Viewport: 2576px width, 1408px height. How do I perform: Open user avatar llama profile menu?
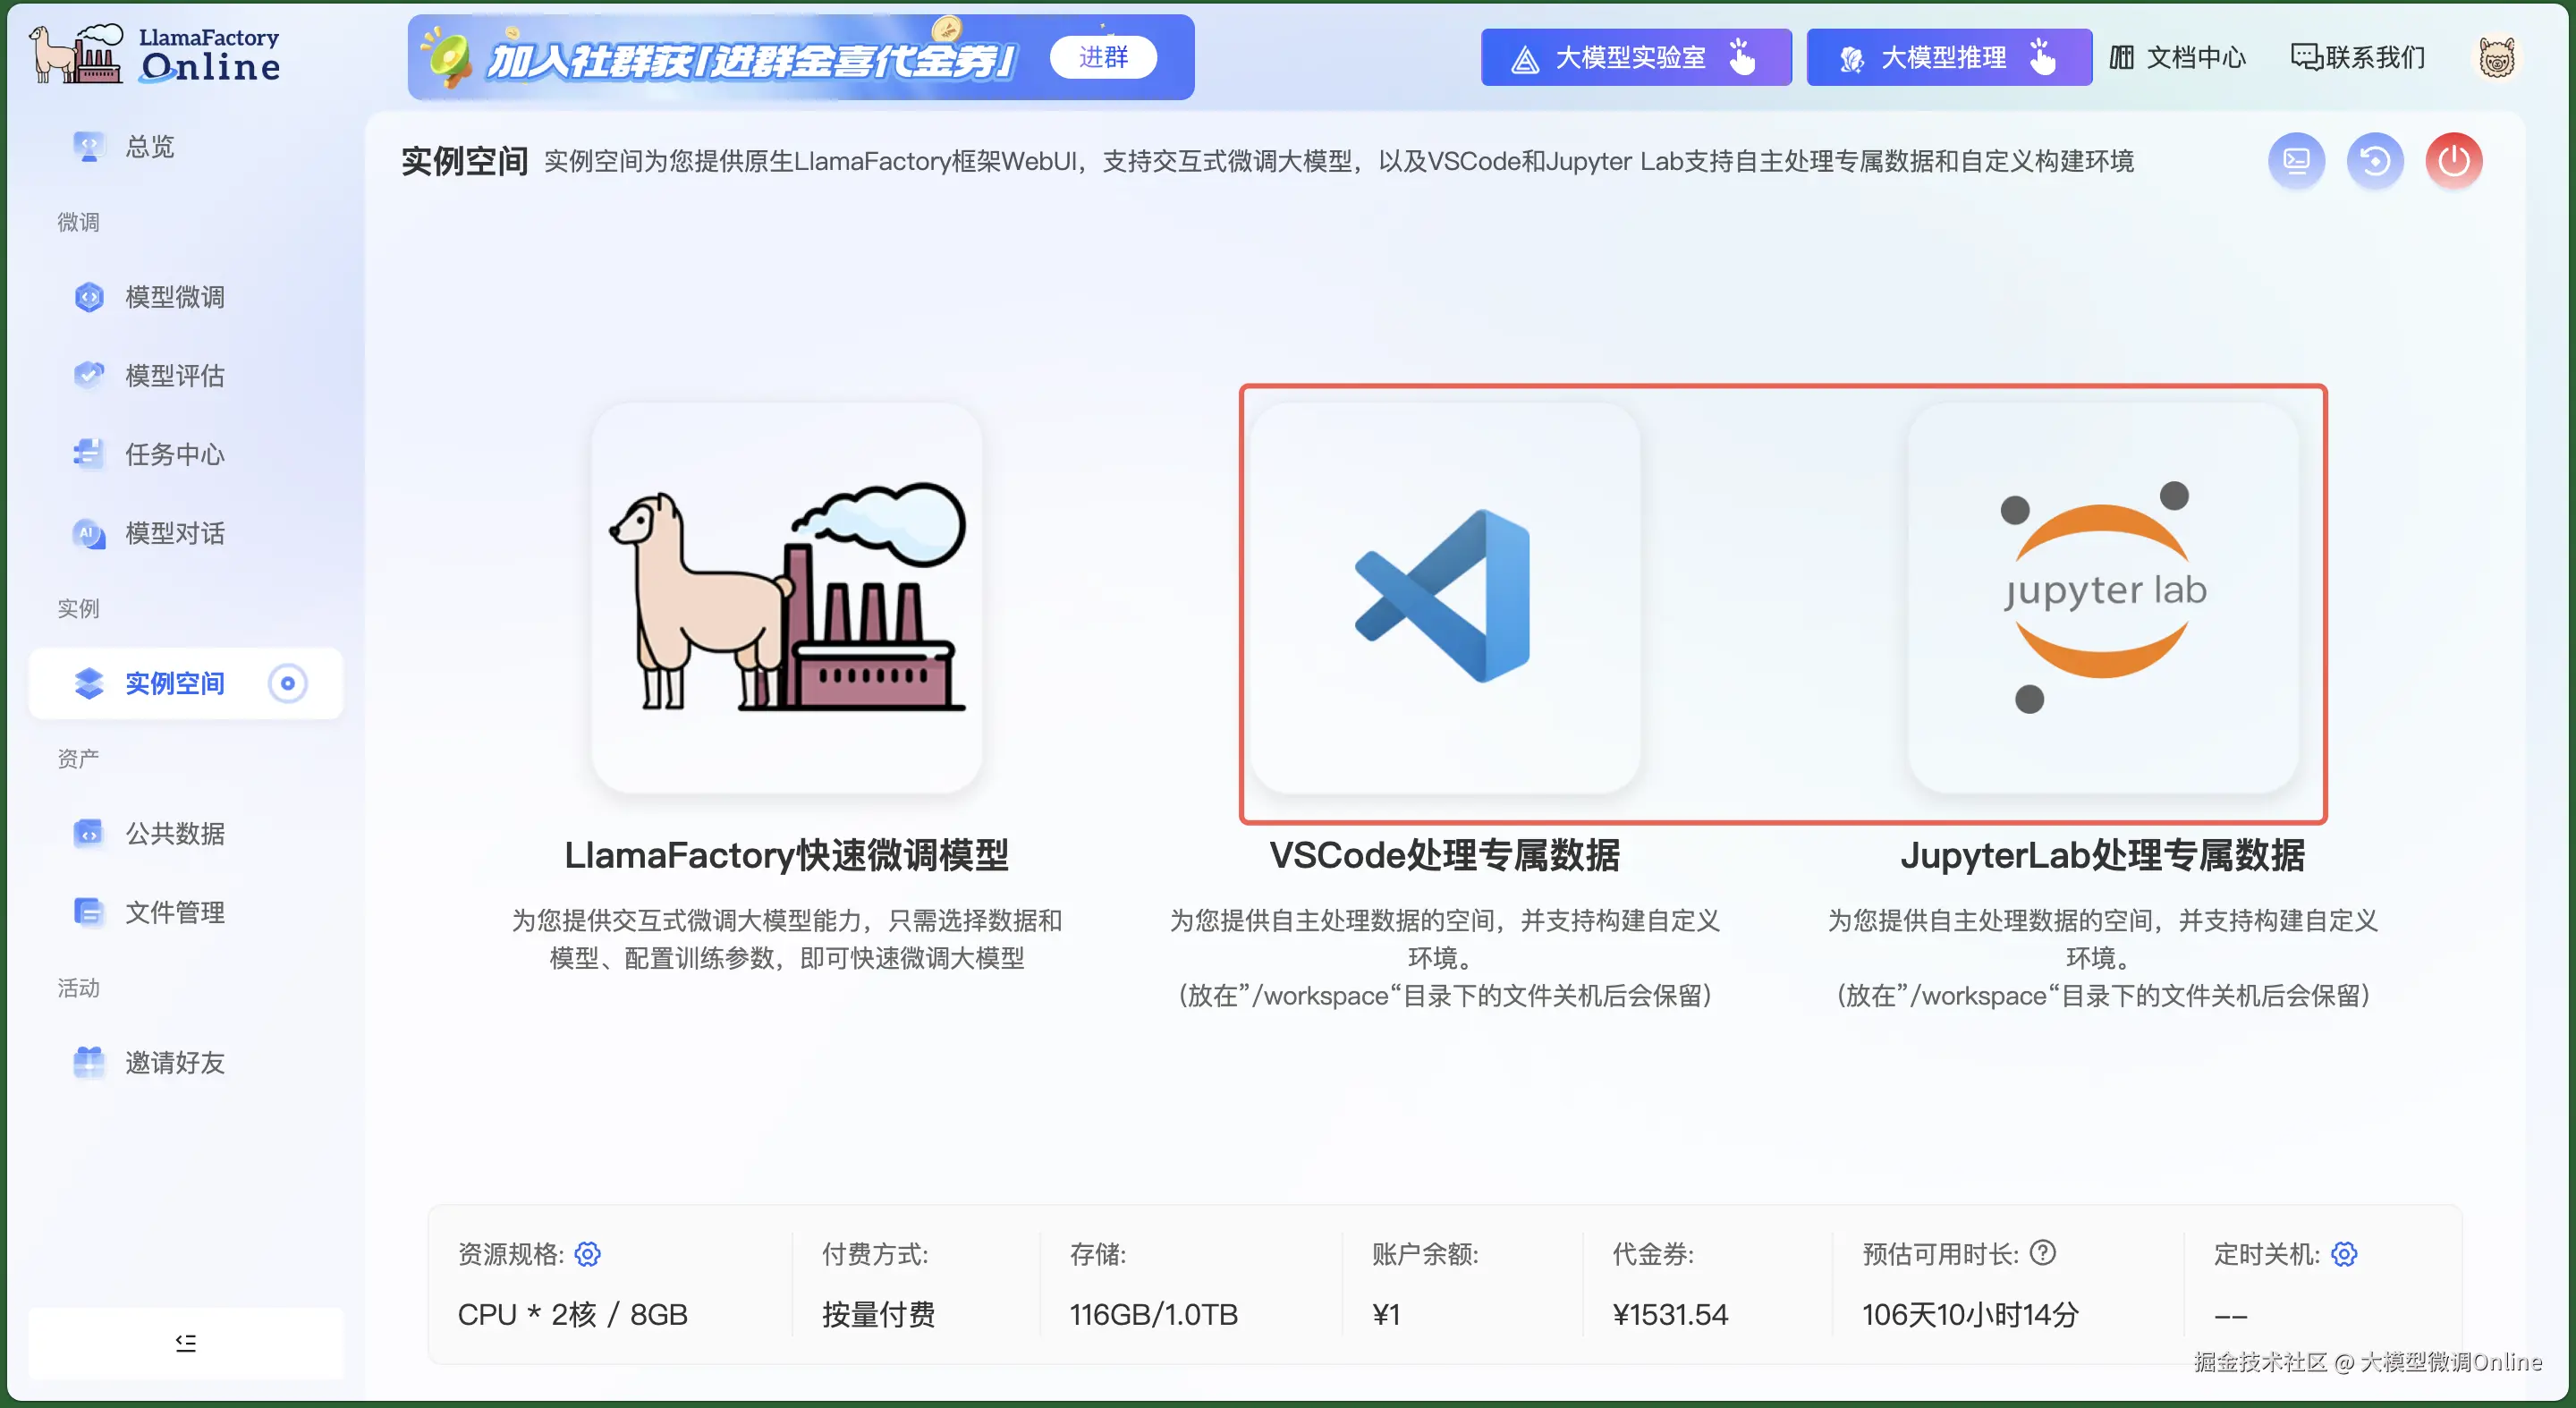point(2496,58)
